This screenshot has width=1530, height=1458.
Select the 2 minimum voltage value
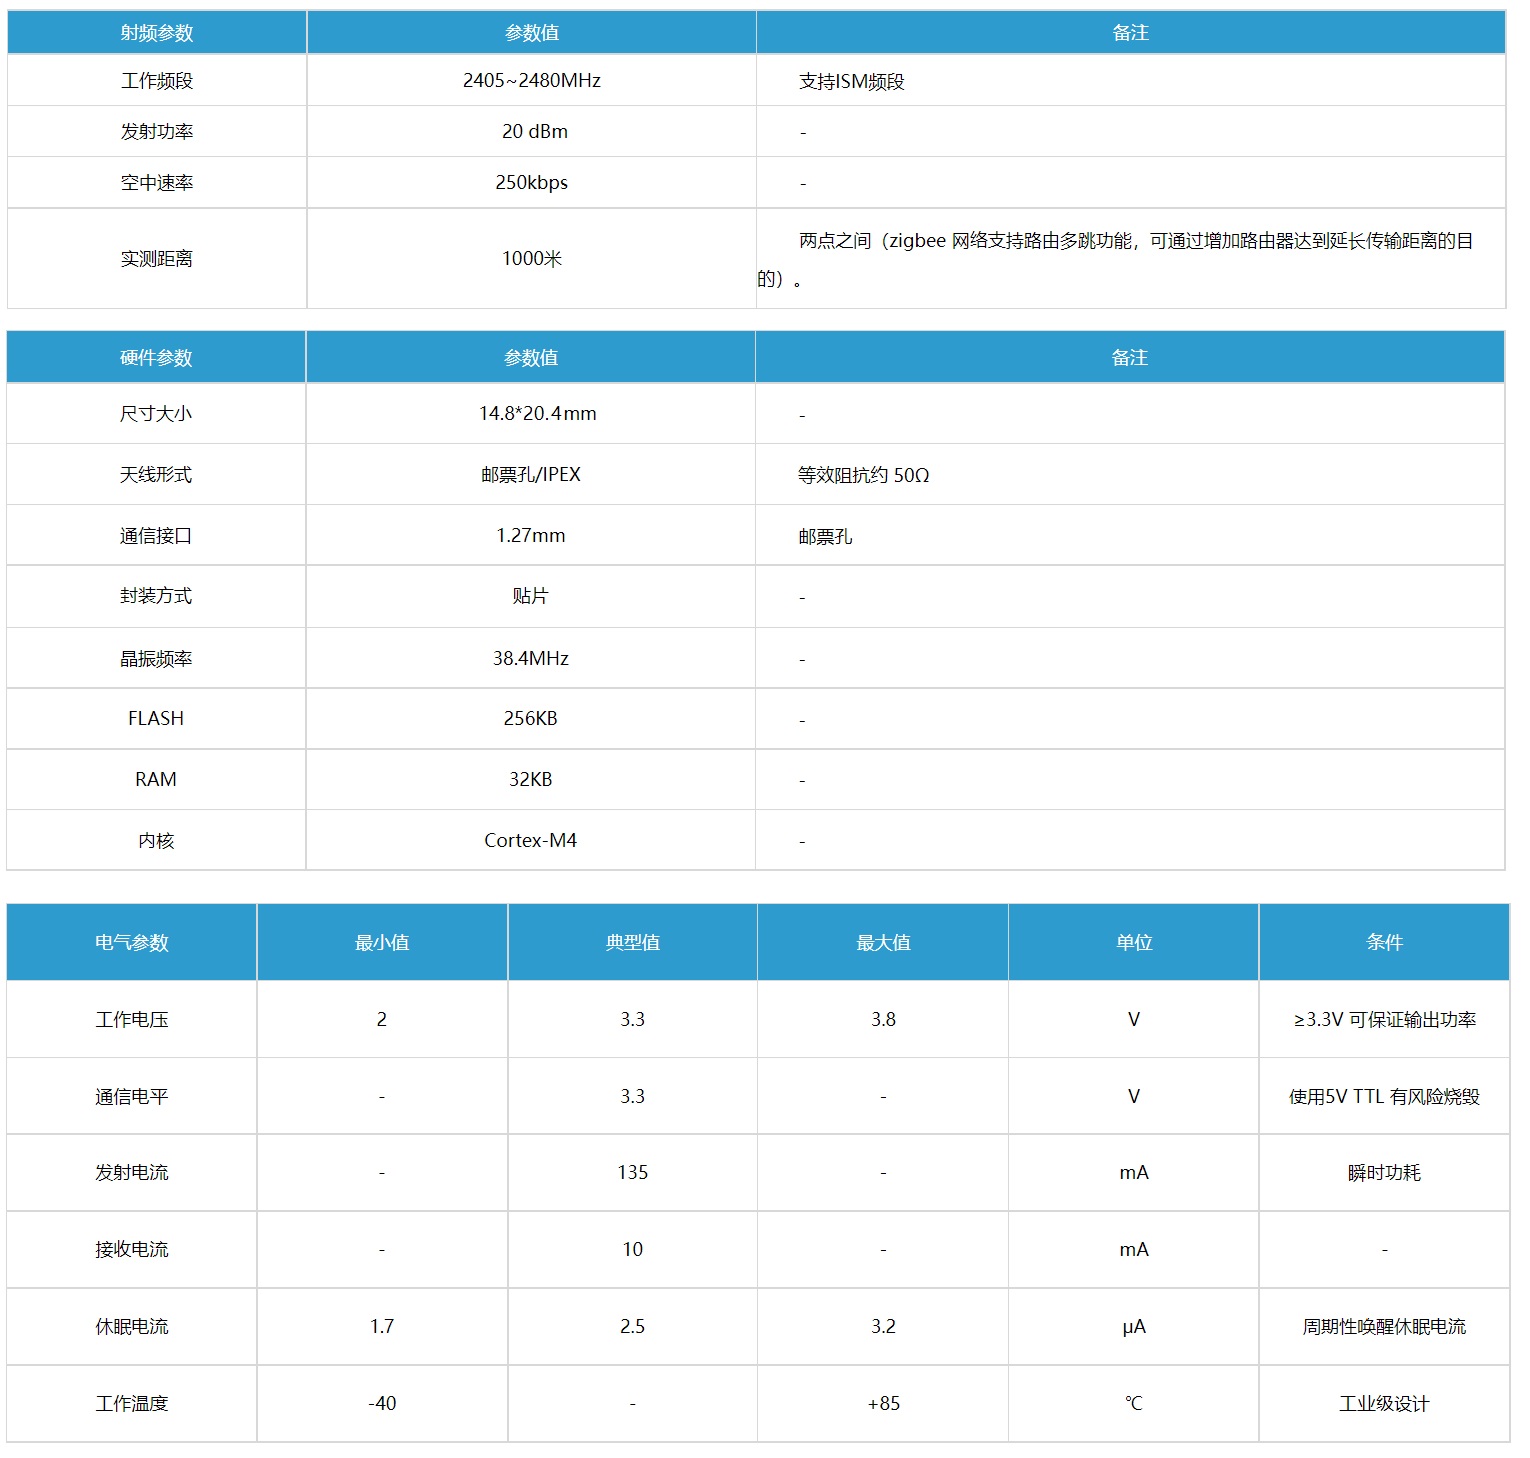pos(382,1019)
